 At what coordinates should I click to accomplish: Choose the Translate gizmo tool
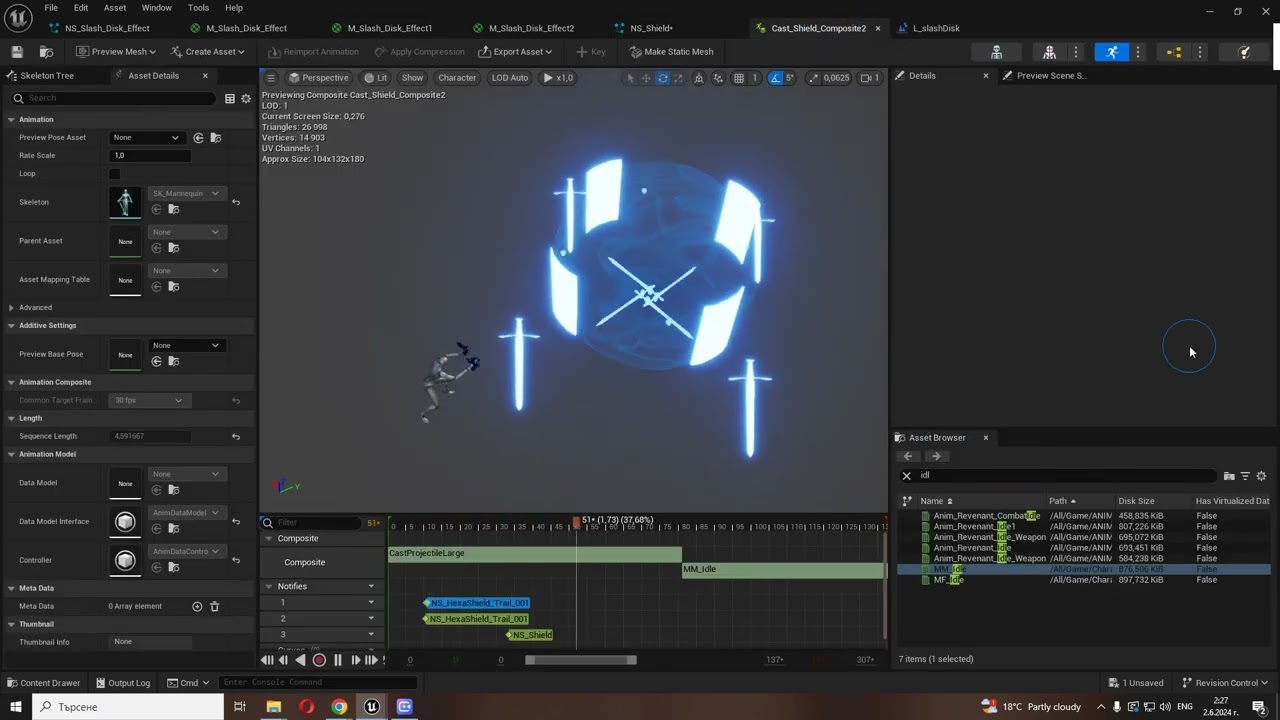tap(646, 78)
